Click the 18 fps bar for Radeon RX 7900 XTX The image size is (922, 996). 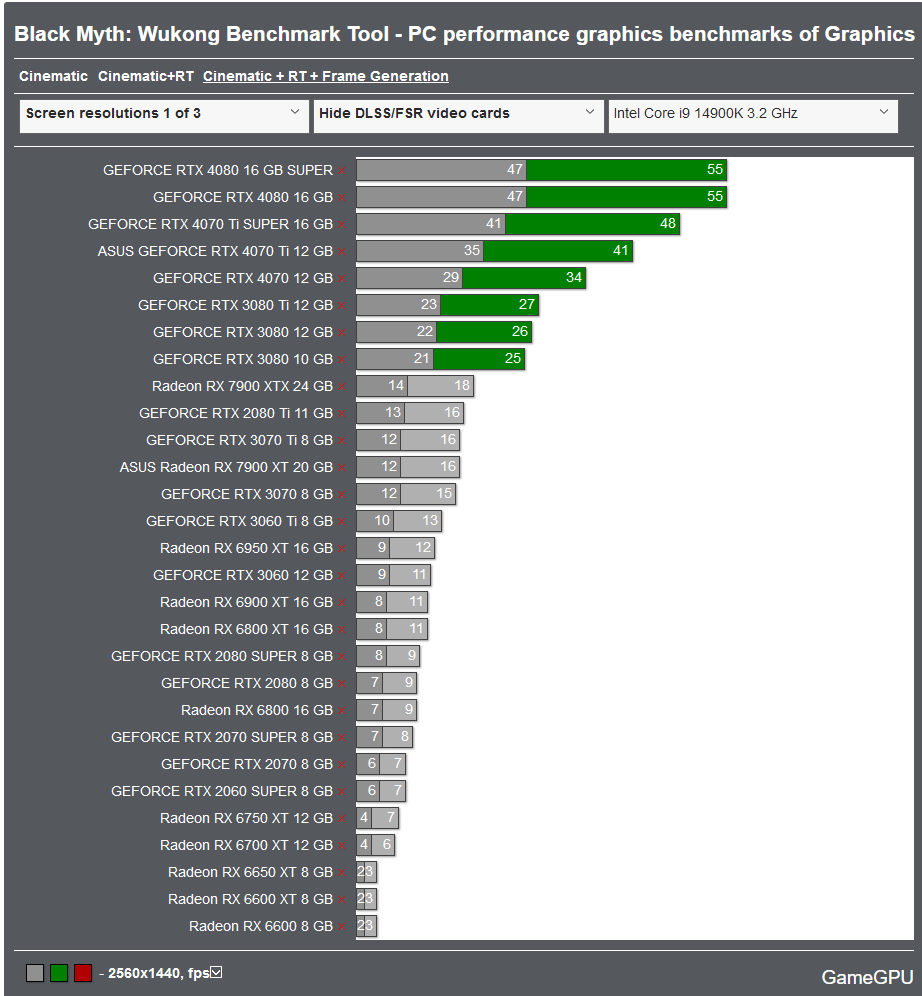[440, 386]
